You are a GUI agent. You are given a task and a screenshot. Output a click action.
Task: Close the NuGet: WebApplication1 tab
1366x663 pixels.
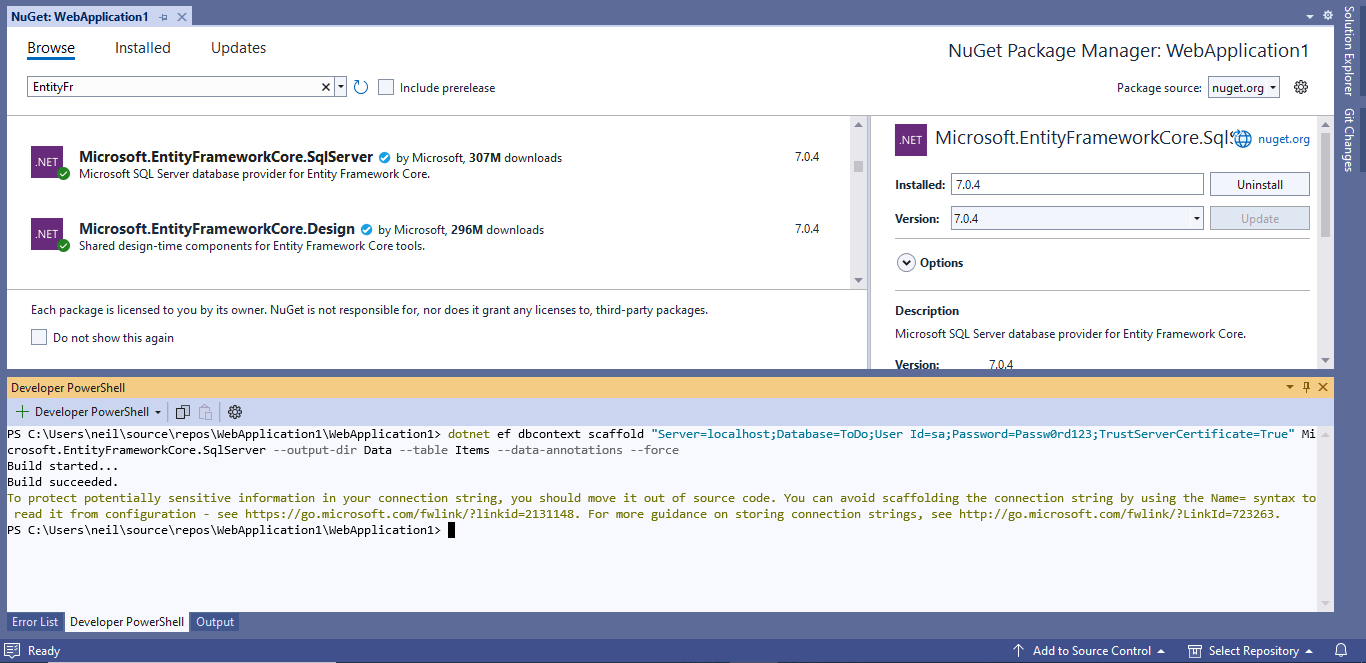click(182, 17)
